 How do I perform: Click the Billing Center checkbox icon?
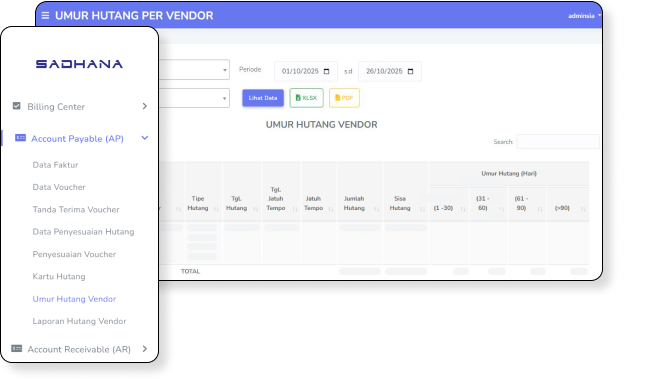click(x=17, y=106)
